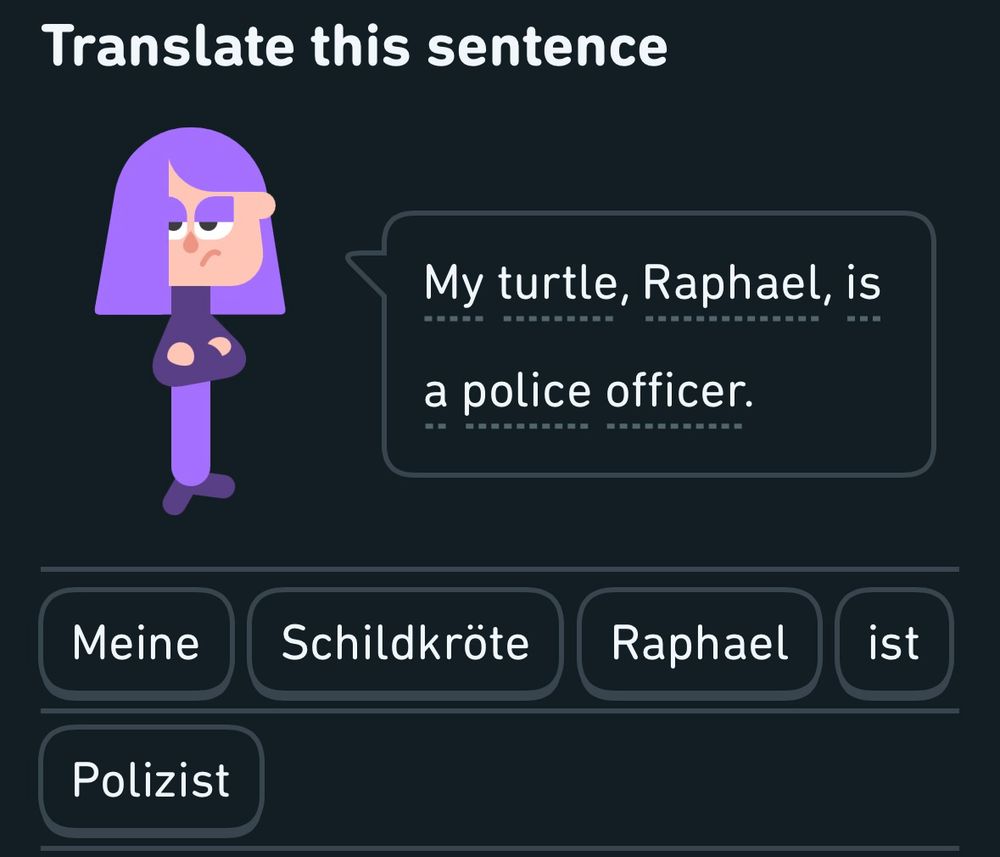Click the "Translate this sentence" heading

coord(357,44)
